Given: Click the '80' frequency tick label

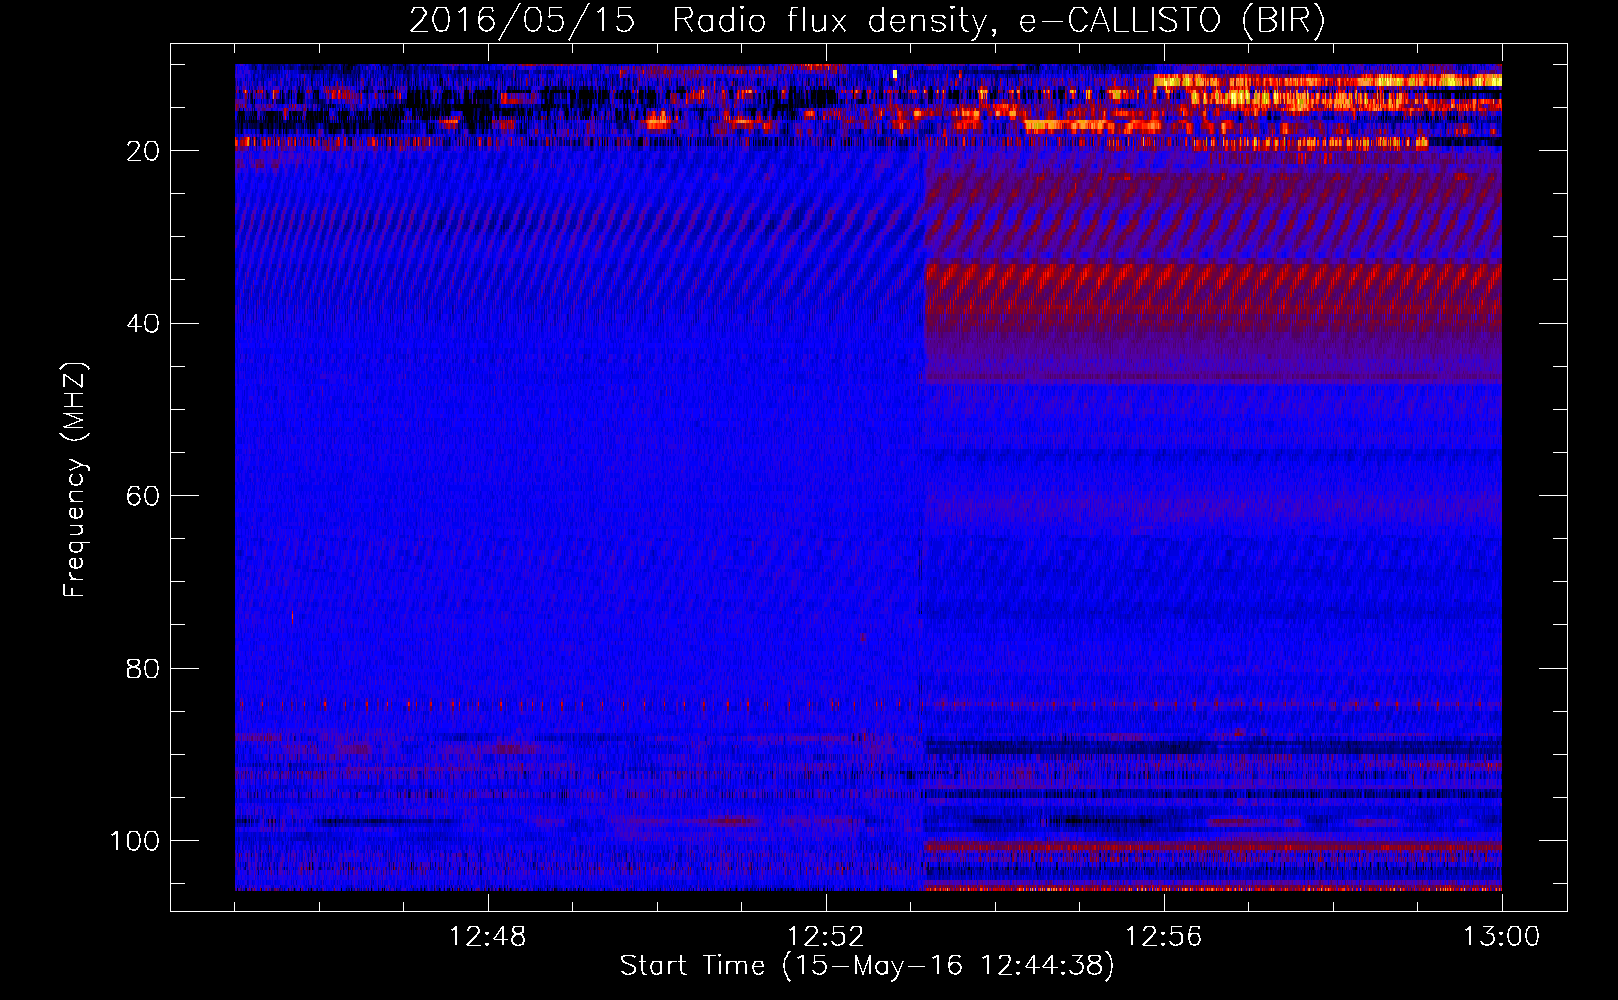Looking at the screenshot, I should click(x=143, y=669).
